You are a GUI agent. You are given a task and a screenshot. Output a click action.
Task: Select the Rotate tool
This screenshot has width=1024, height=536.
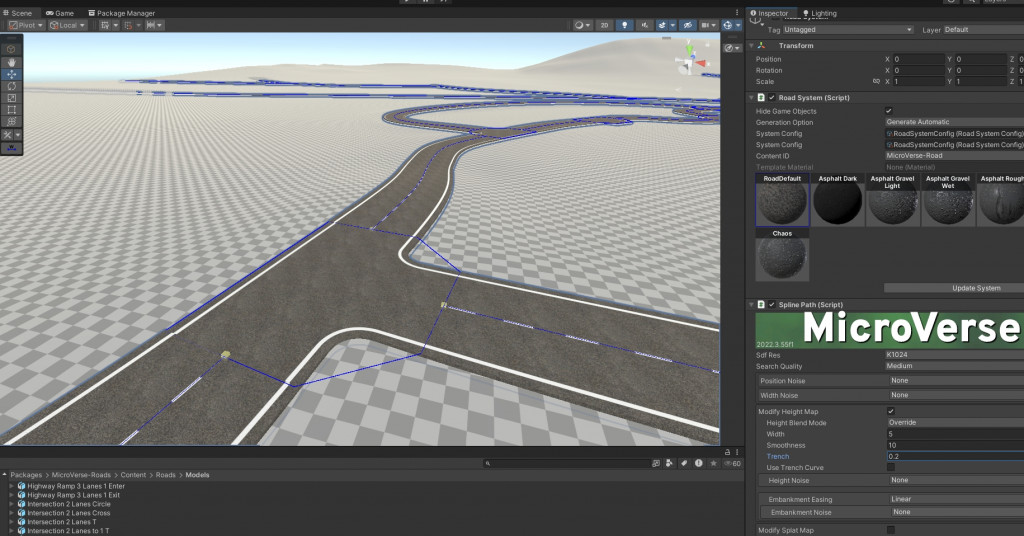(11, 86)
